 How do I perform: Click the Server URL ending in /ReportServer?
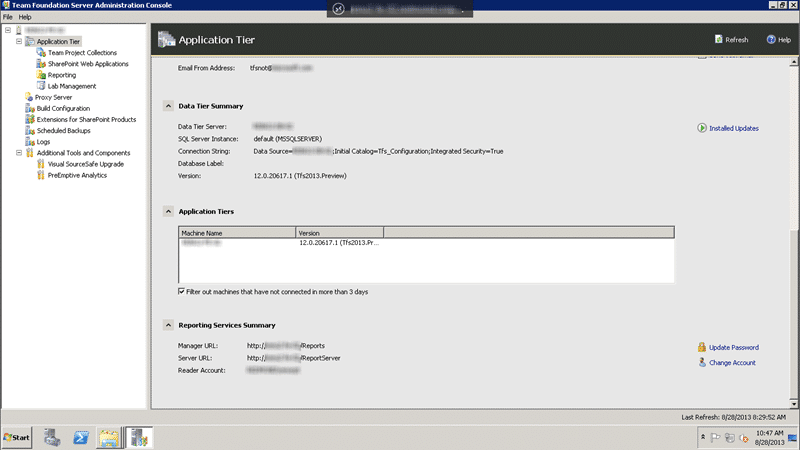pos(293,358)
